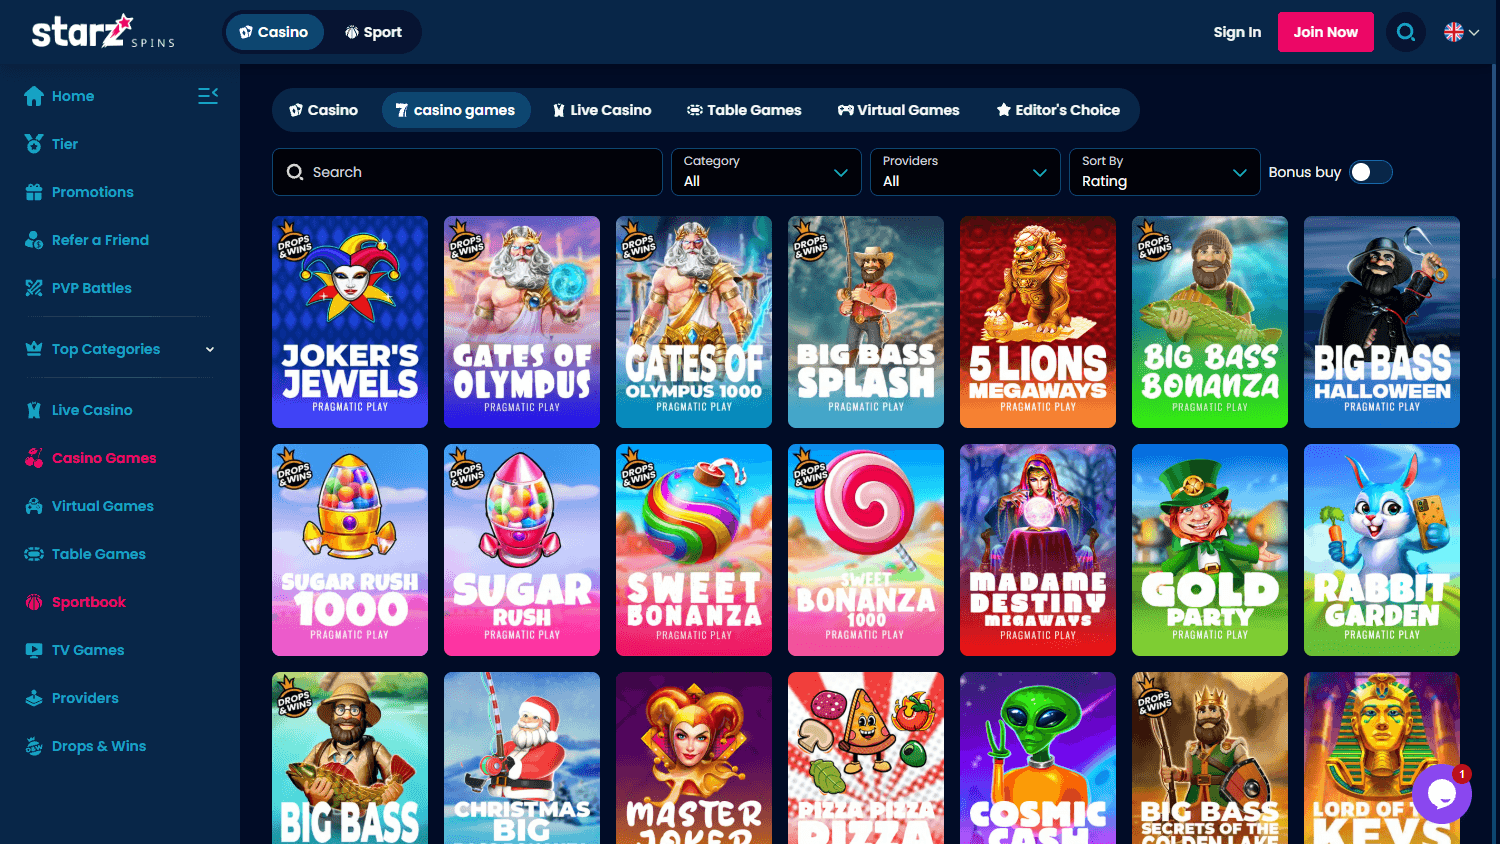The height and width of the screenshot is (844, 1500).
Task: Open the Sweet Bonanza game tile
Action: click(694, 550)
